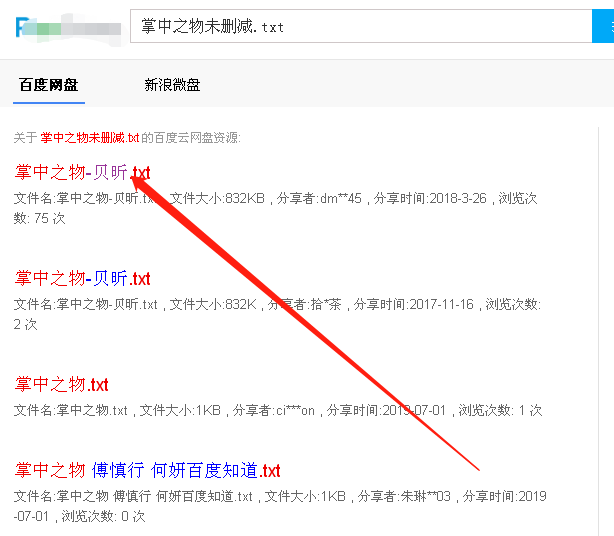The width and height of the screenshot is (614, 536).
Task: Open first 掌中之物-贝昕.txt result shared by dm**45
Action: (x=82, y=173)
